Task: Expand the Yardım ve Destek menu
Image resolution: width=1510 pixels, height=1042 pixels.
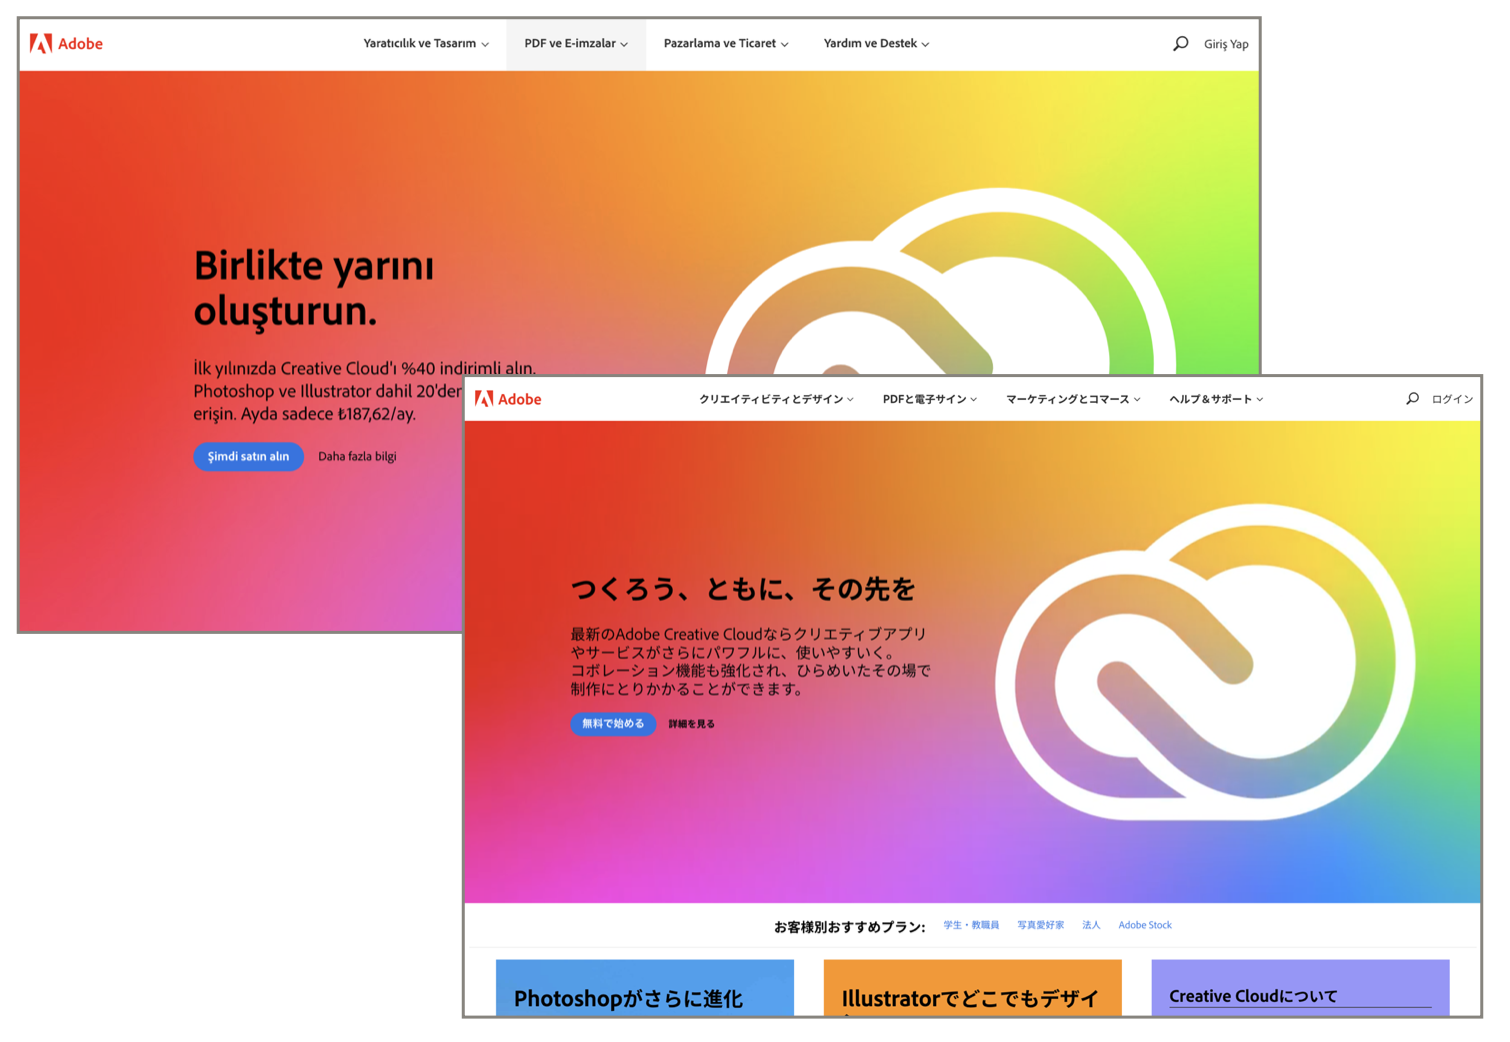Action: coord(876,44)
